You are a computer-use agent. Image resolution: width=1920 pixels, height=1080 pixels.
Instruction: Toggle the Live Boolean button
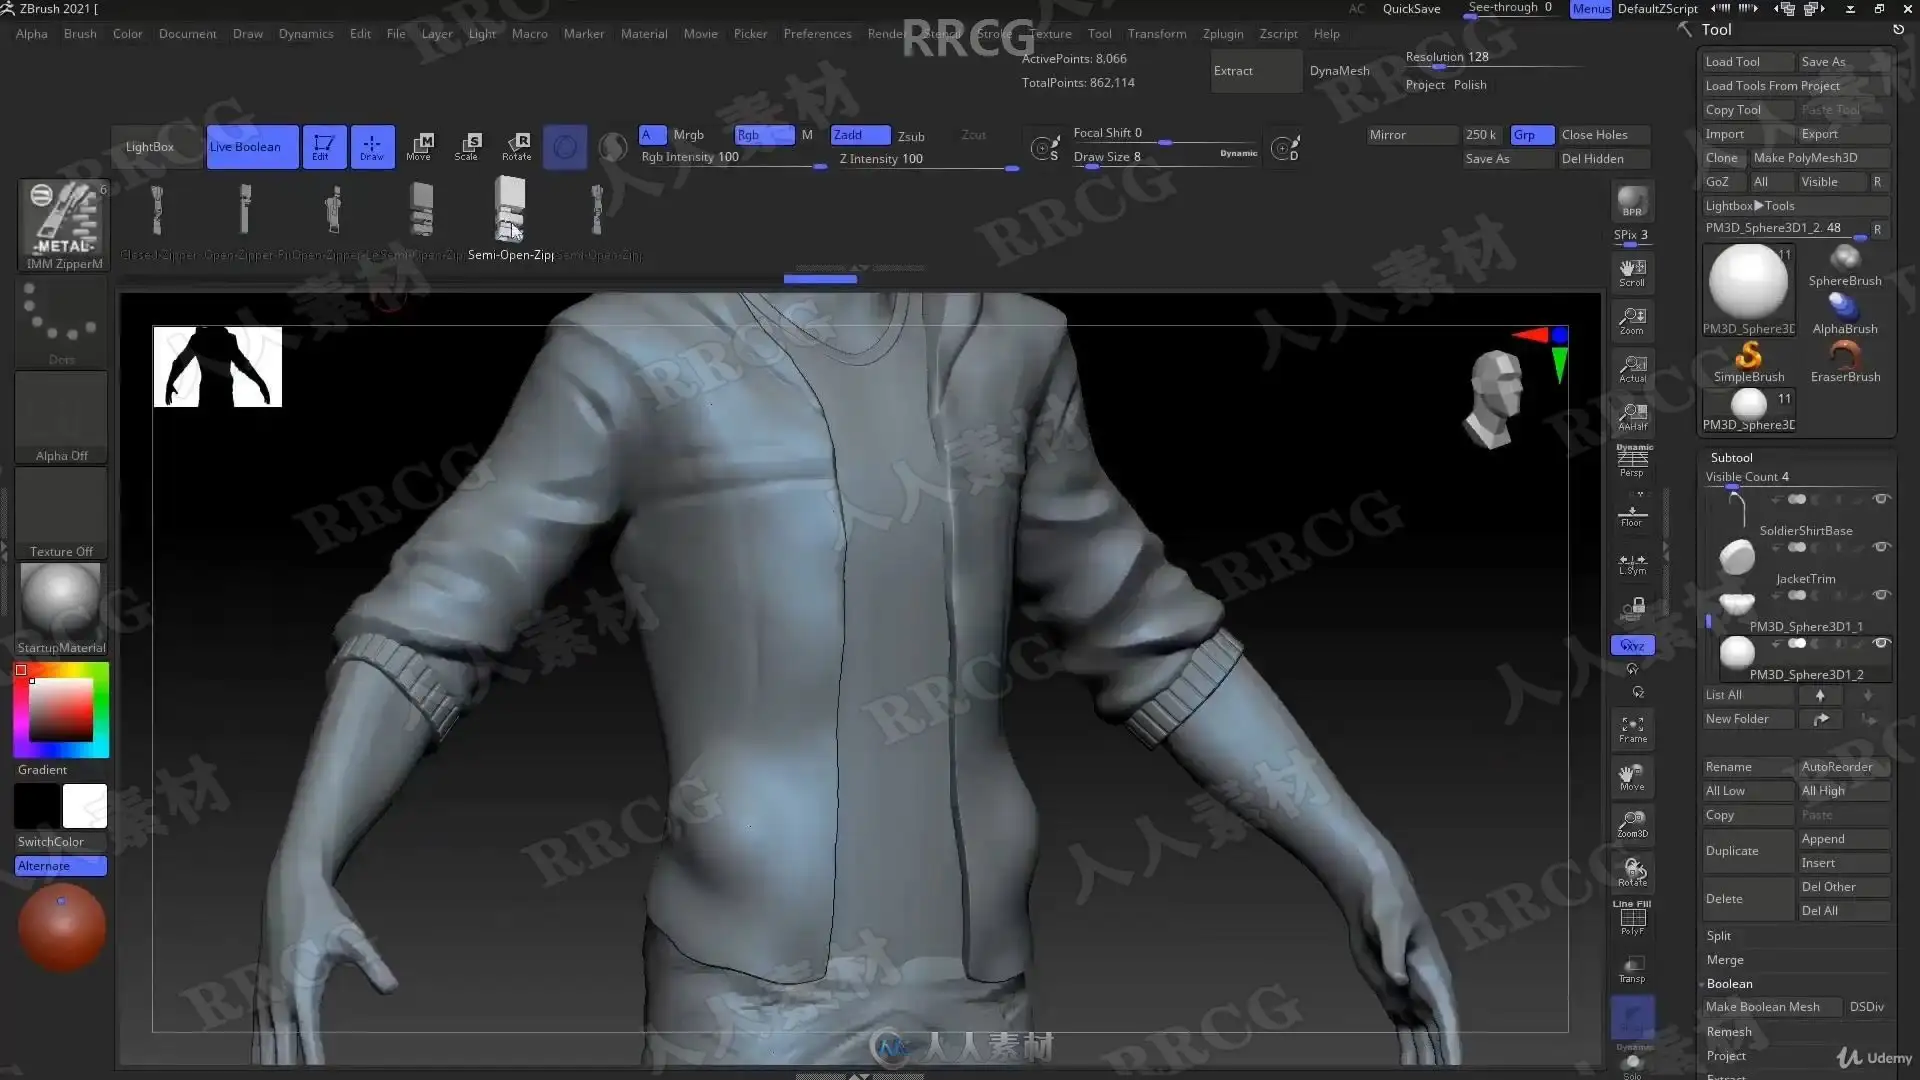coord(252,147)
